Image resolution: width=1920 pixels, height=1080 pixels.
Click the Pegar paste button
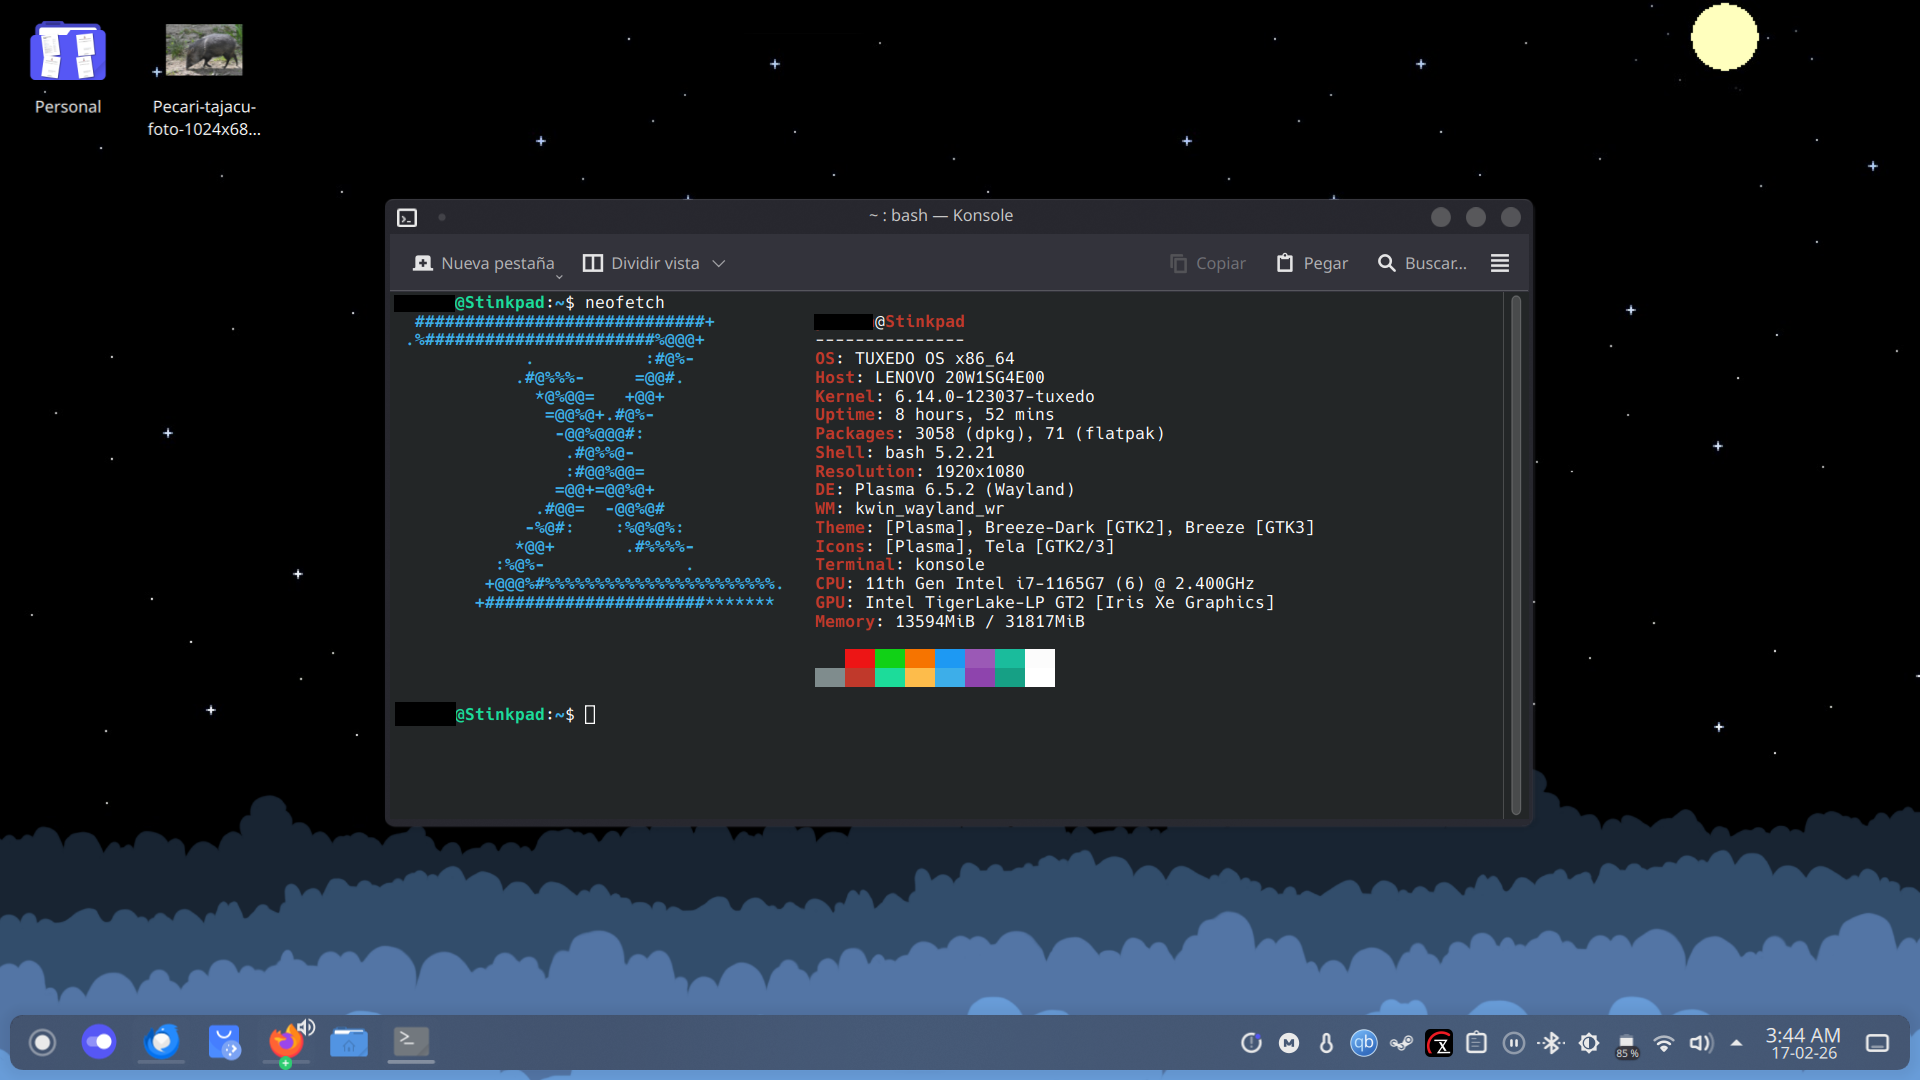click(x=1312, y=263)
